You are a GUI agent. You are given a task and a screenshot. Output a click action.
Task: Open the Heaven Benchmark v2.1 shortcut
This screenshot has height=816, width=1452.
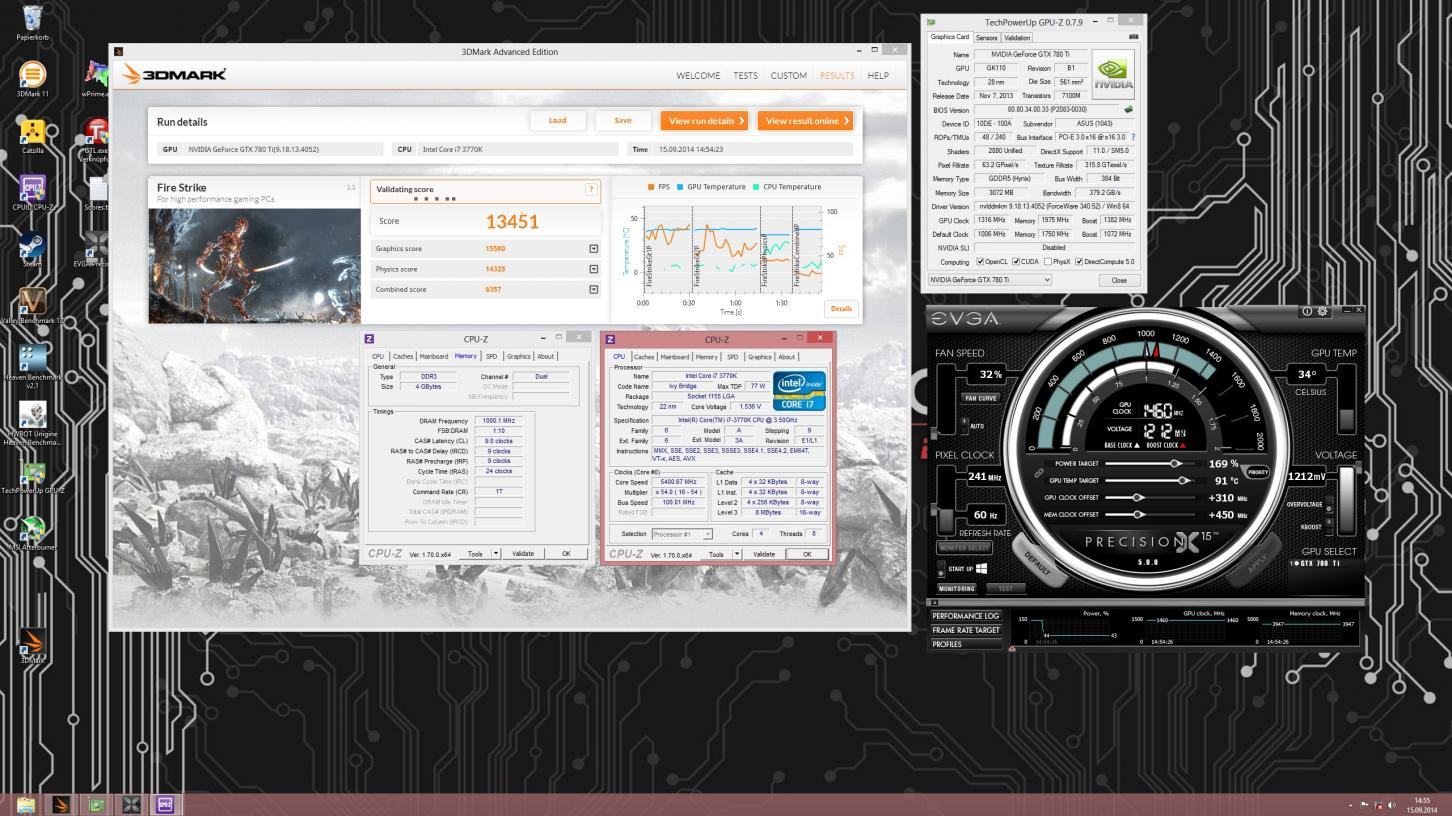point(32,367)
